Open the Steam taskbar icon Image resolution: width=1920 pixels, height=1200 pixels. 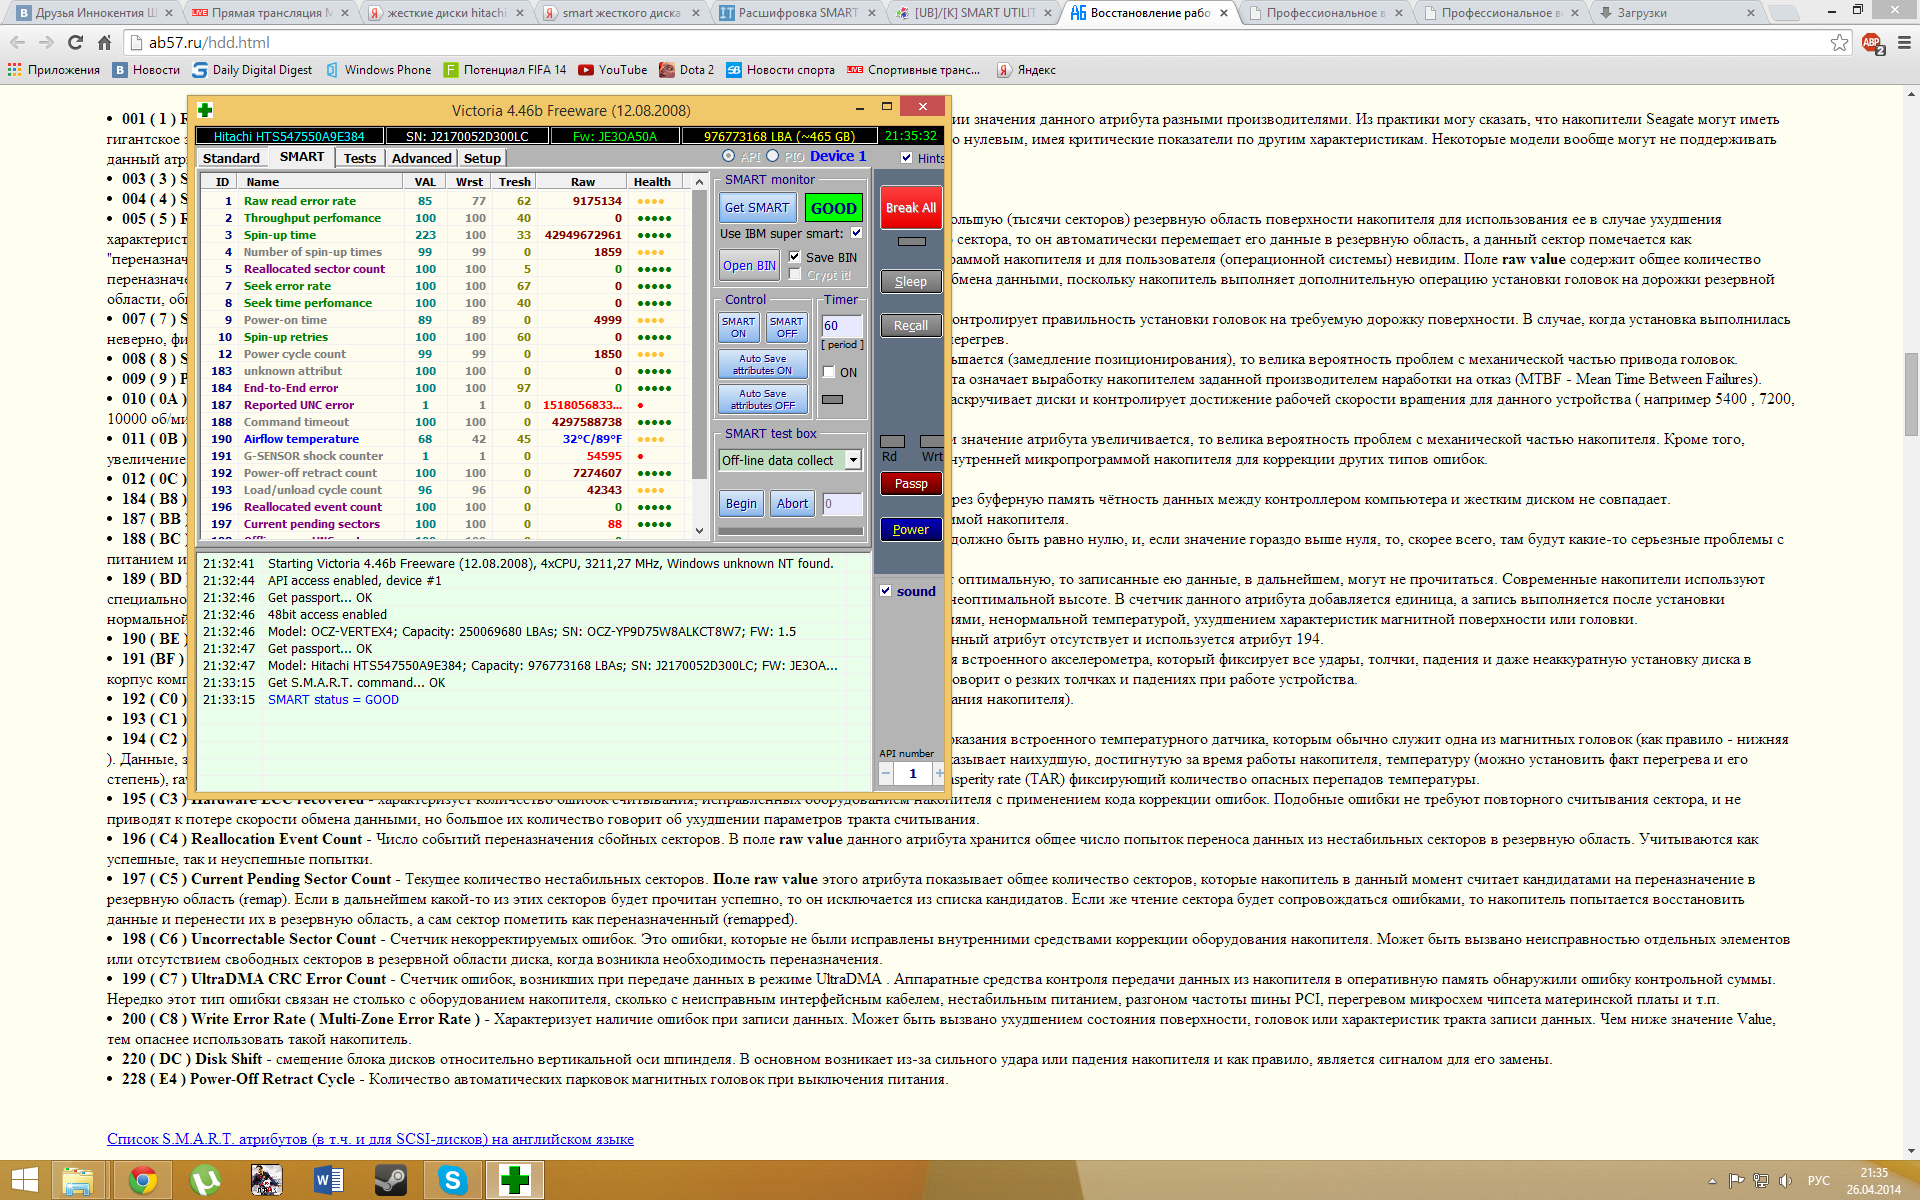click(x=390, y=1181)
